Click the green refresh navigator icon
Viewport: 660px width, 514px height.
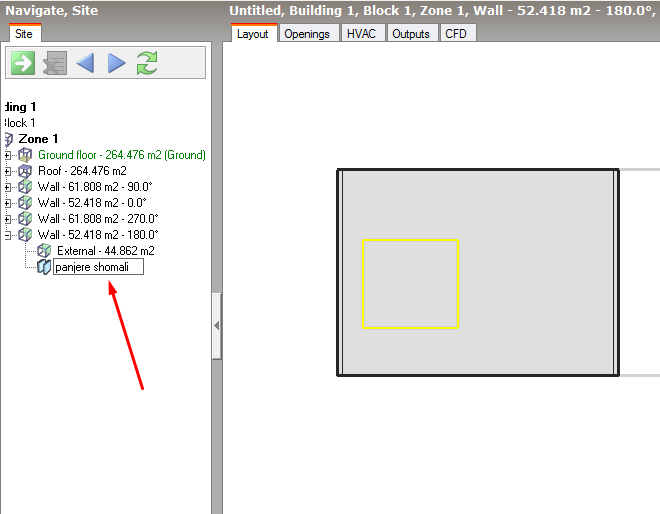[147, 63]
